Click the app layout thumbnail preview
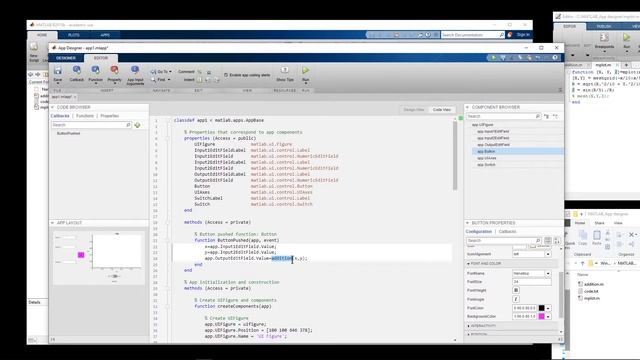 tap(99, 257)
